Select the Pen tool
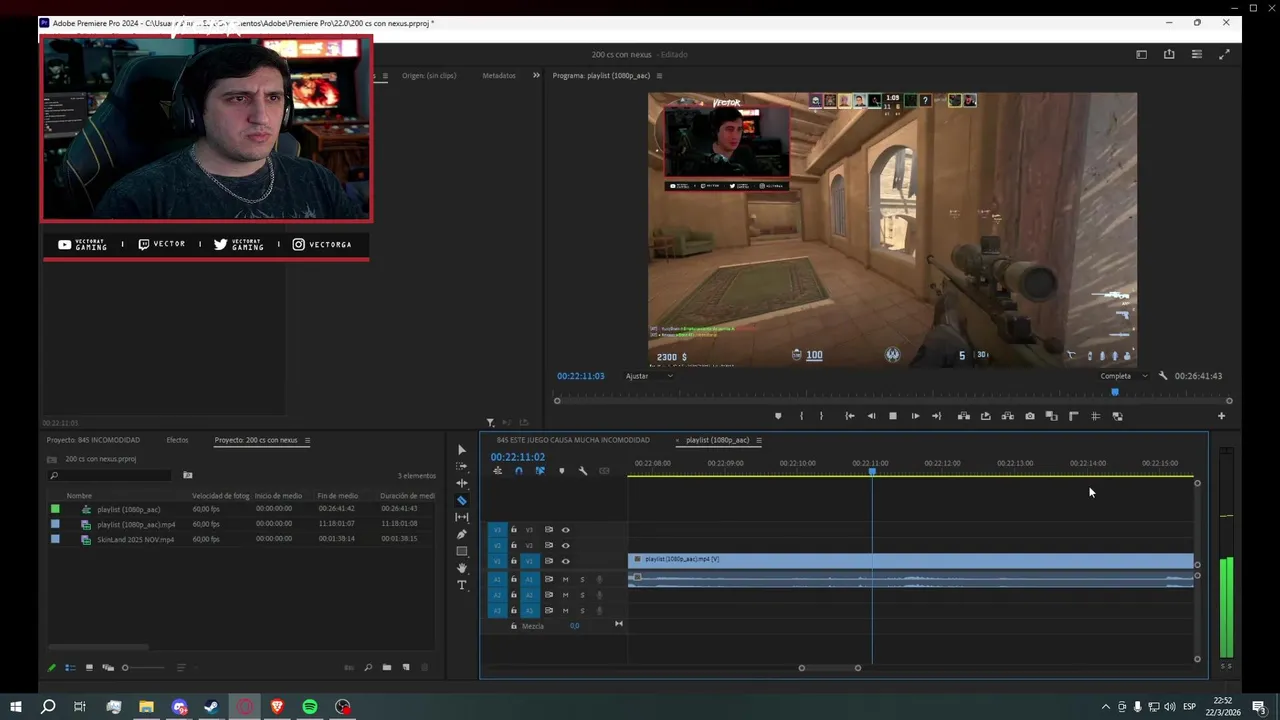 pos(461,534)
